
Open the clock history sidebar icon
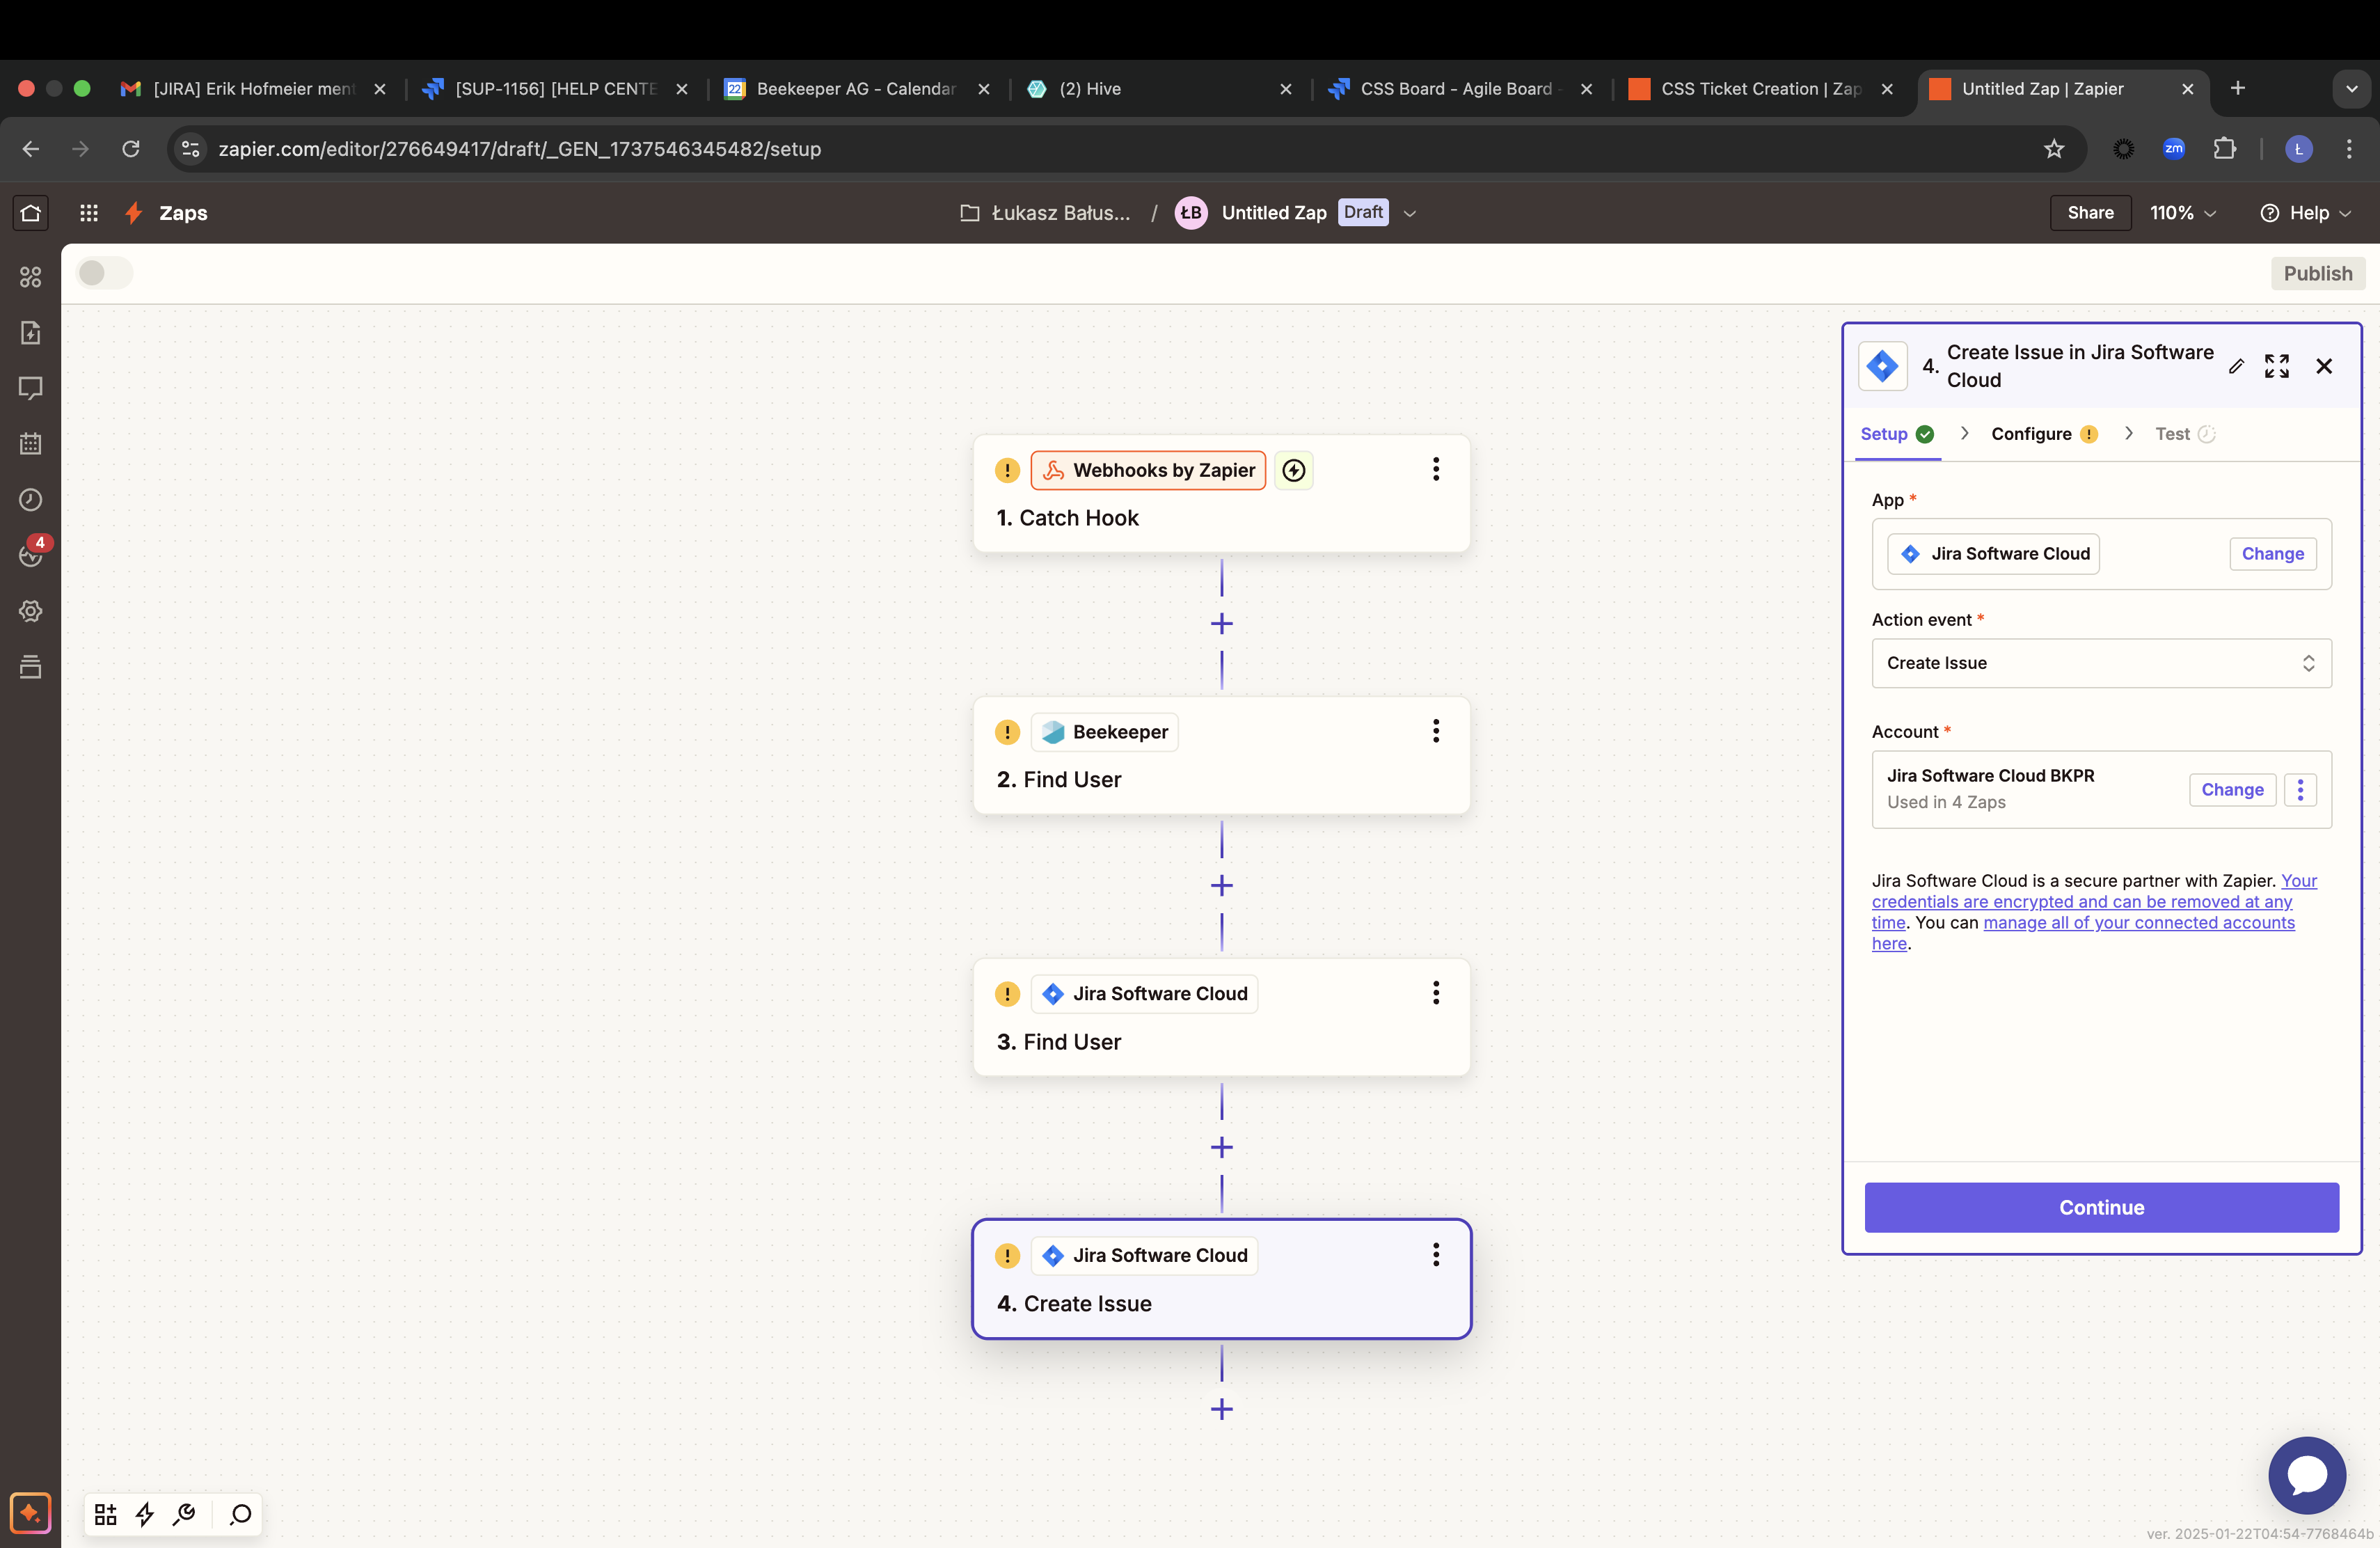coord(31,500)
